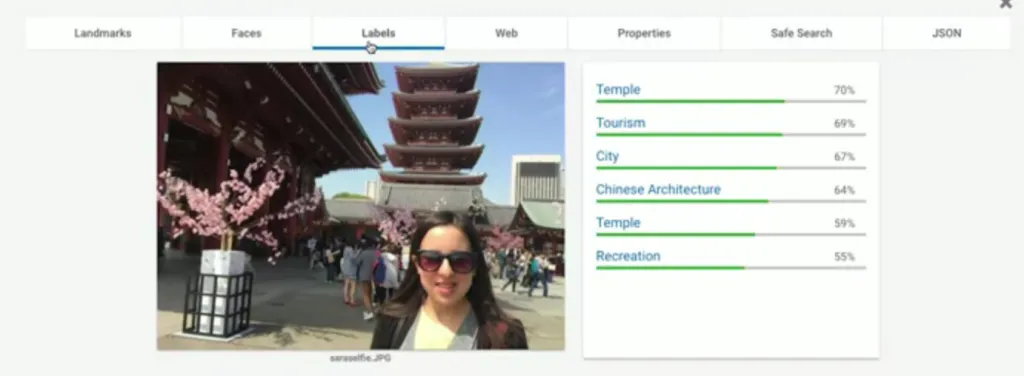Viewport: 1024px width, 376px height.
Task: Click the Recreation confidence bar
Action: pos(731,268)
